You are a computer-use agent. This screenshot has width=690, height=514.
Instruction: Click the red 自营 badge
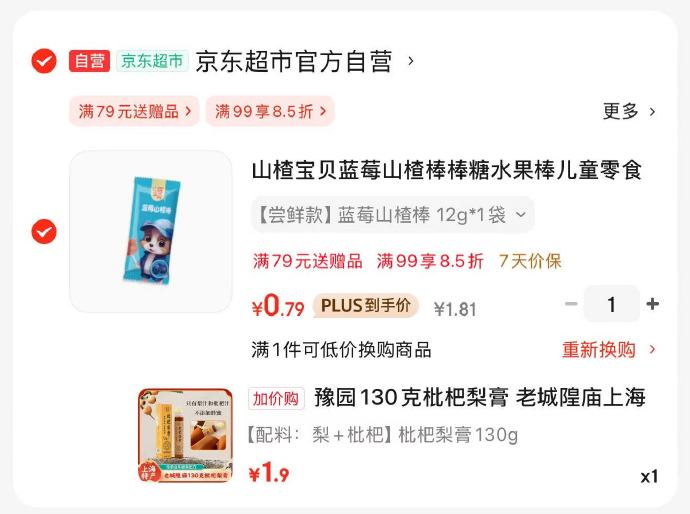[89, 61]
